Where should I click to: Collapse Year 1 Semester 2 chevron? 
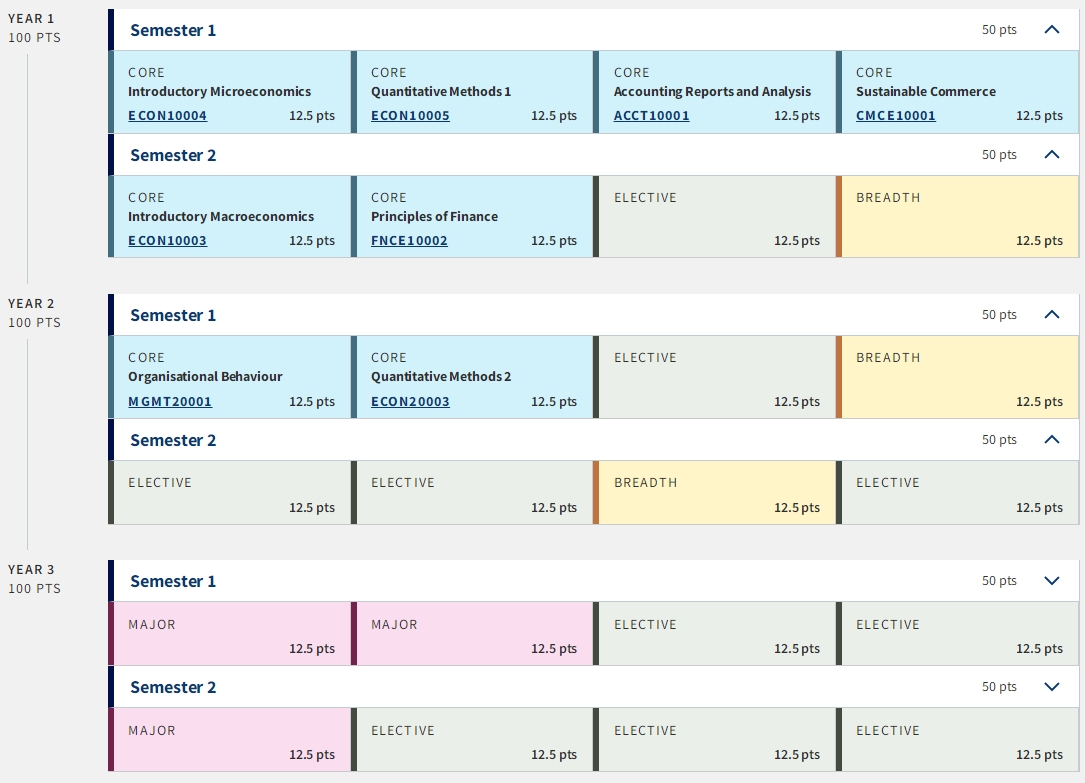point(1051,155)
